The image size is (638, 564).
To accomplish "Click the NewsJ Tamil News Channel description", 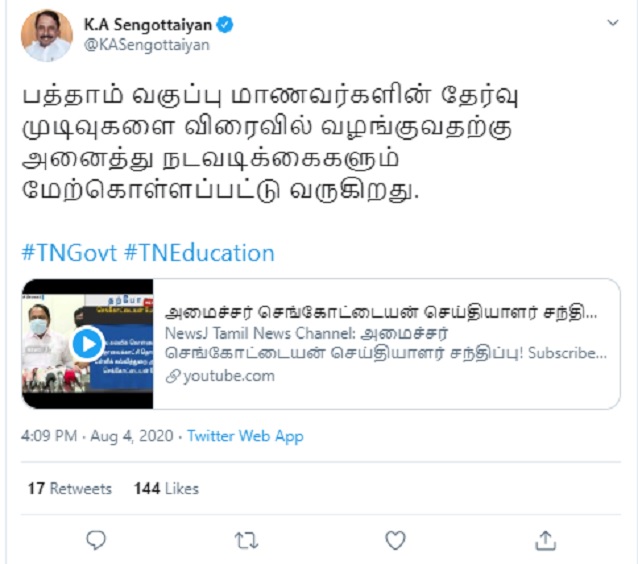I will click(386, 343).
